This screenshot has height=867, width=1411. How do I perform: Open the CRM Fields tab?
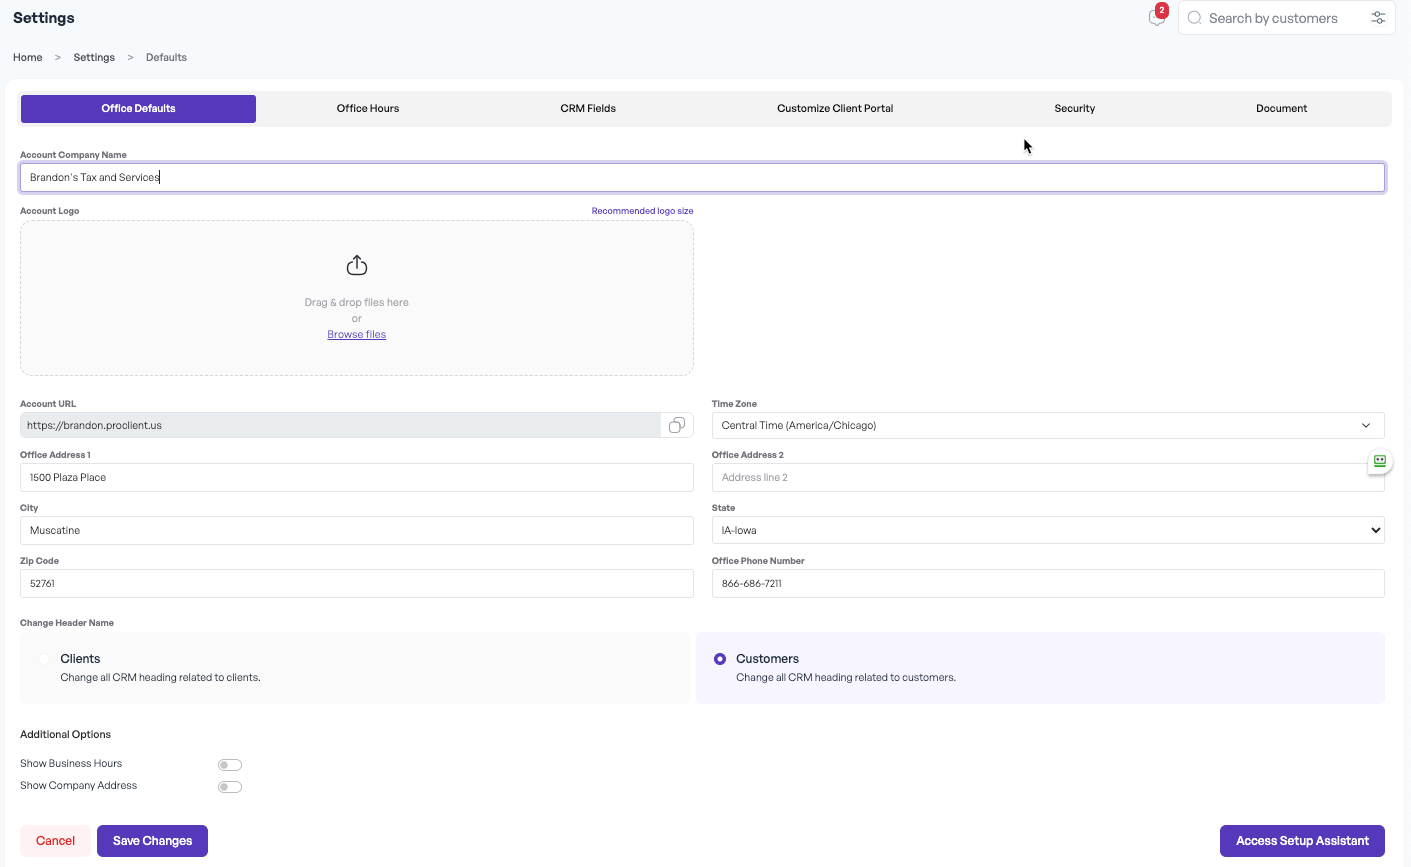click(588, 108)
